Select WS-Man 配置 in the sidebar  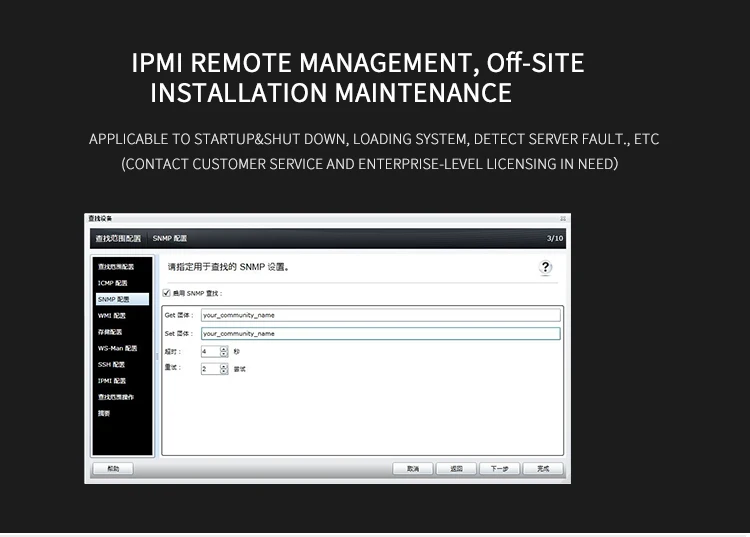[x=118, y=348]
